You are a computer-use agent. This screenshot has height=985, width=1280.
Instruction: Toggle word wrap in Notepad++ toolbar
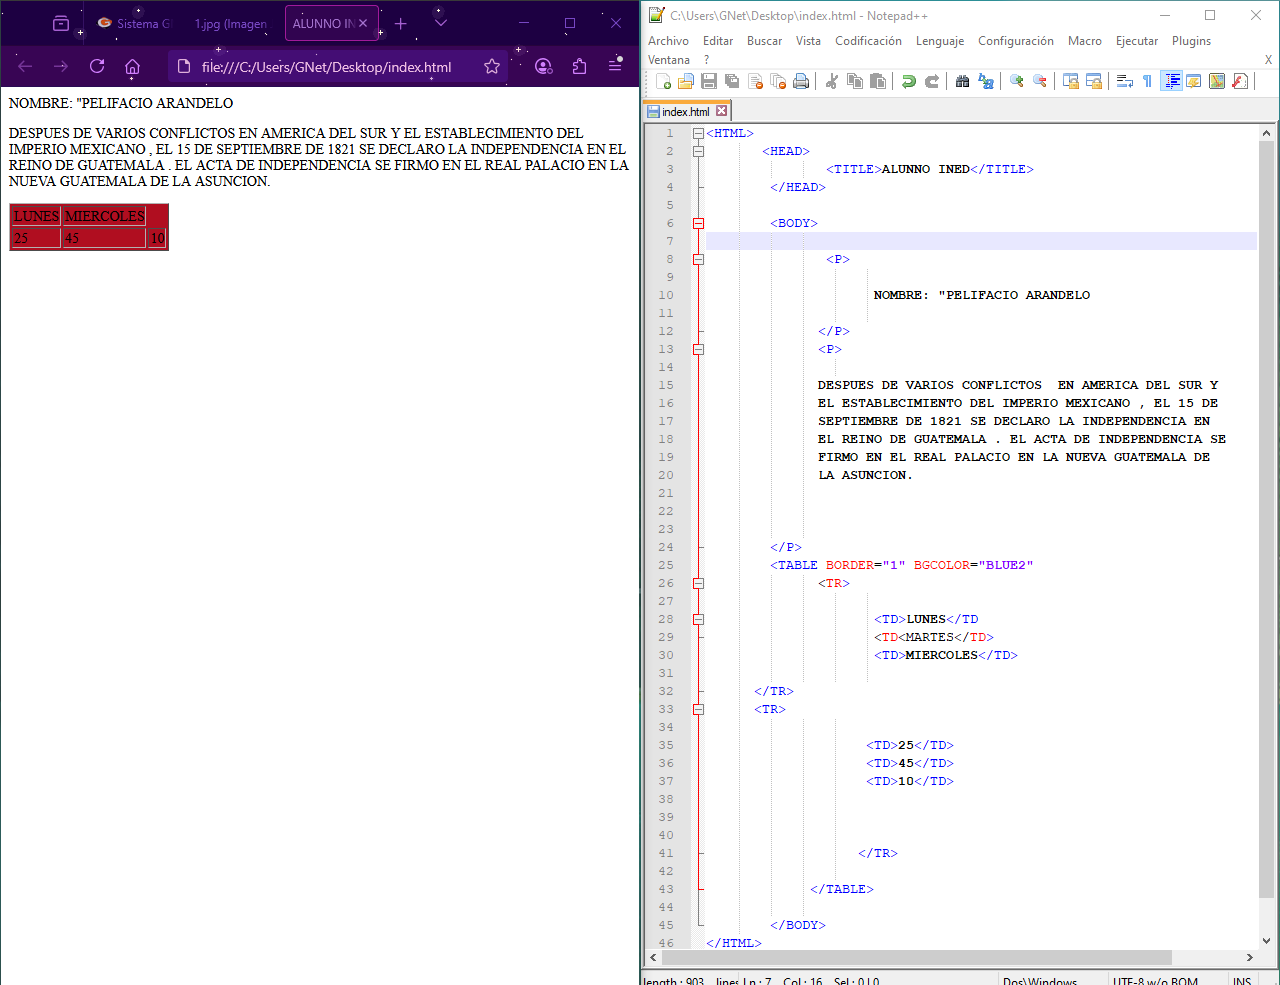(1124, 81)
